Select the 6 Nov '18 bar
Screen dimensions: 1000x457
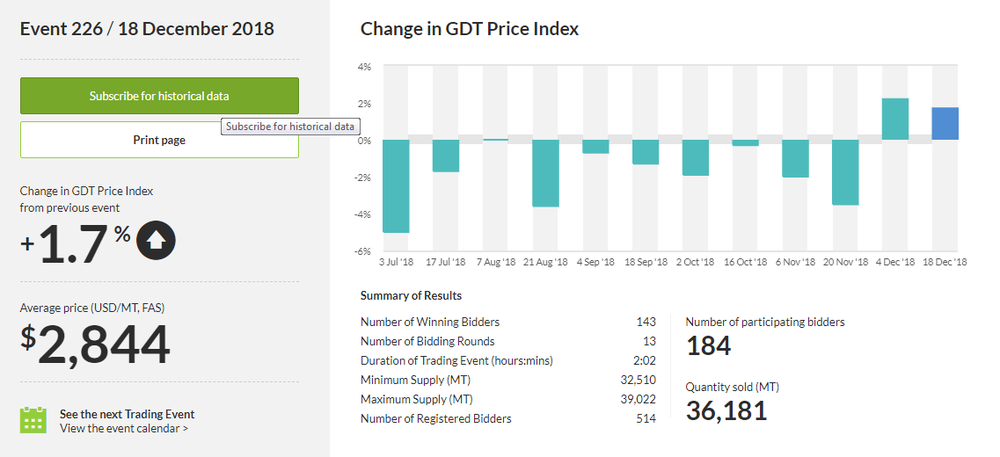click(x=796, y=159)
